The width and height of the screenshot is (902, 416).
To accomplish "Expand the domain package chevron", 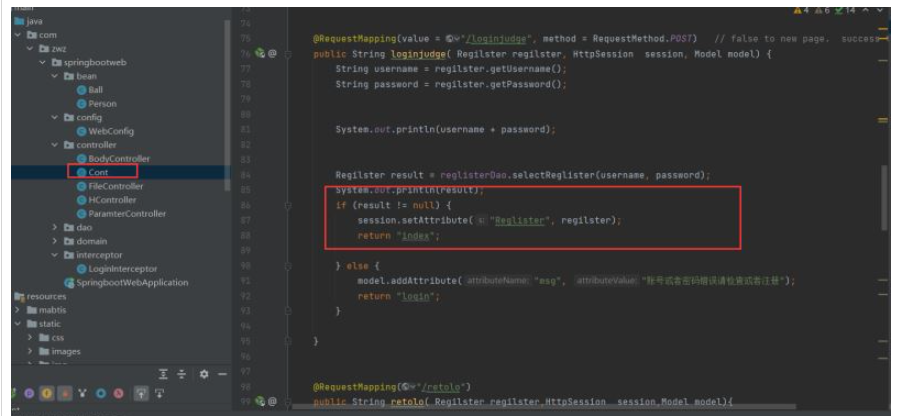I will pos(55,241).
